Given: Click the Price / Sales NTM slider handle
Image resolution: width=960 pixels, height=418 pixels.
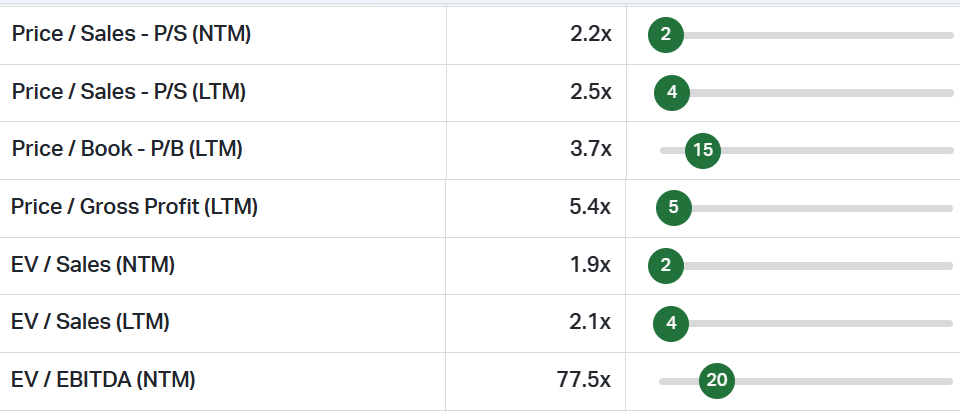Looking at the screenshot, I should click(x=665, y=35).
